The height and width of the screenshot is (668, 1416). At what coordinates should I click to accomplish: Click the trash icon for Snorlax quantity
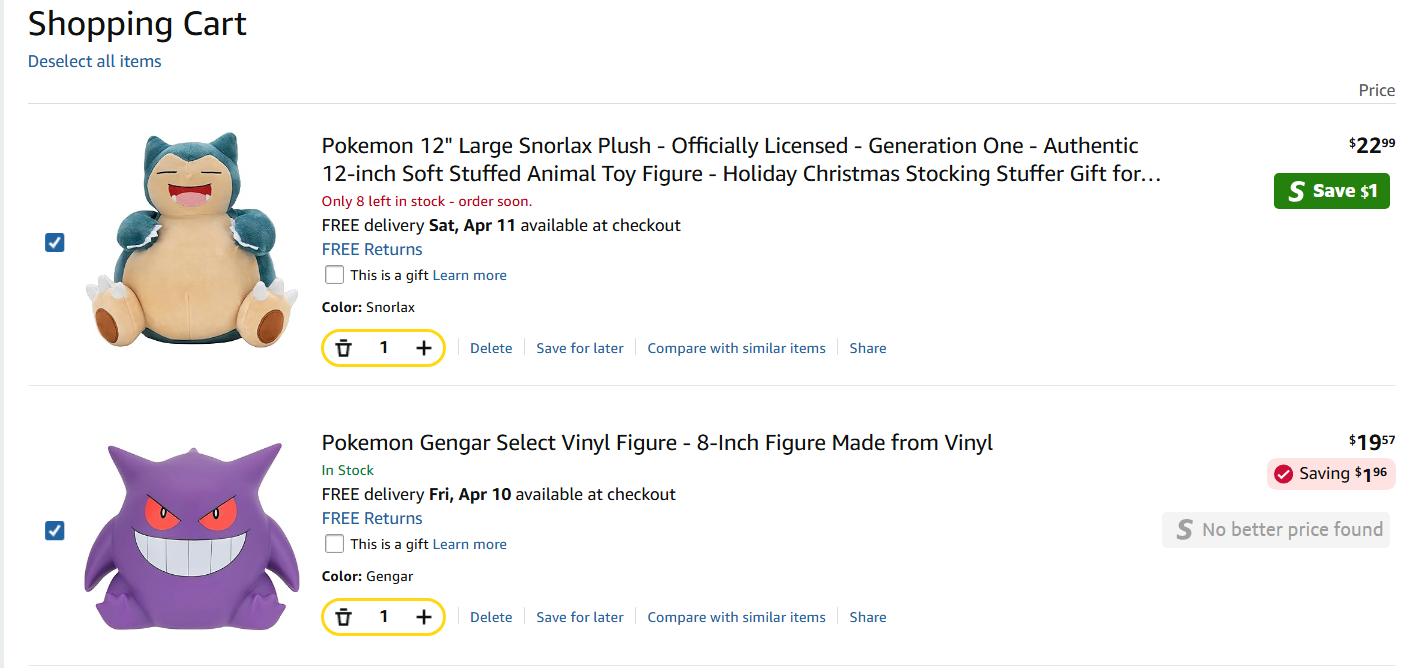click(x=344, y=348)
